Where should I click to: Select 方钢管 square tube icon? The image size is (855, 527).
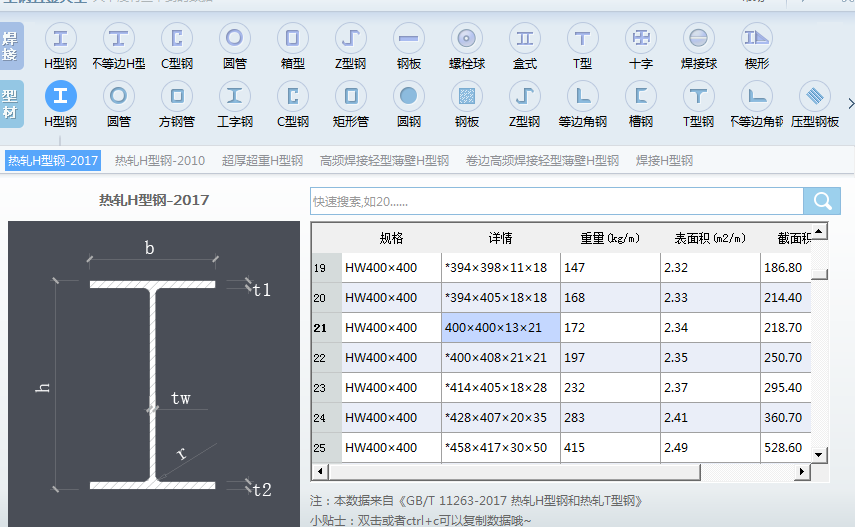tap(177, 97)
